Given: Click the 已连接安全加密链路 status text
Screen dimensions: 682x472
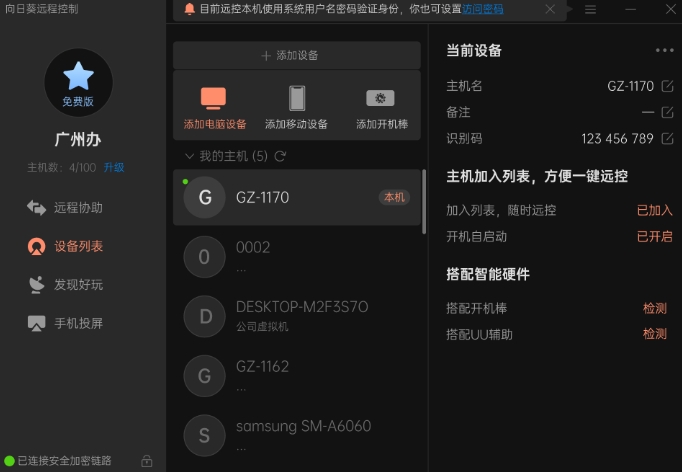Looking at the screenshot, I should (x=64, y=461).
